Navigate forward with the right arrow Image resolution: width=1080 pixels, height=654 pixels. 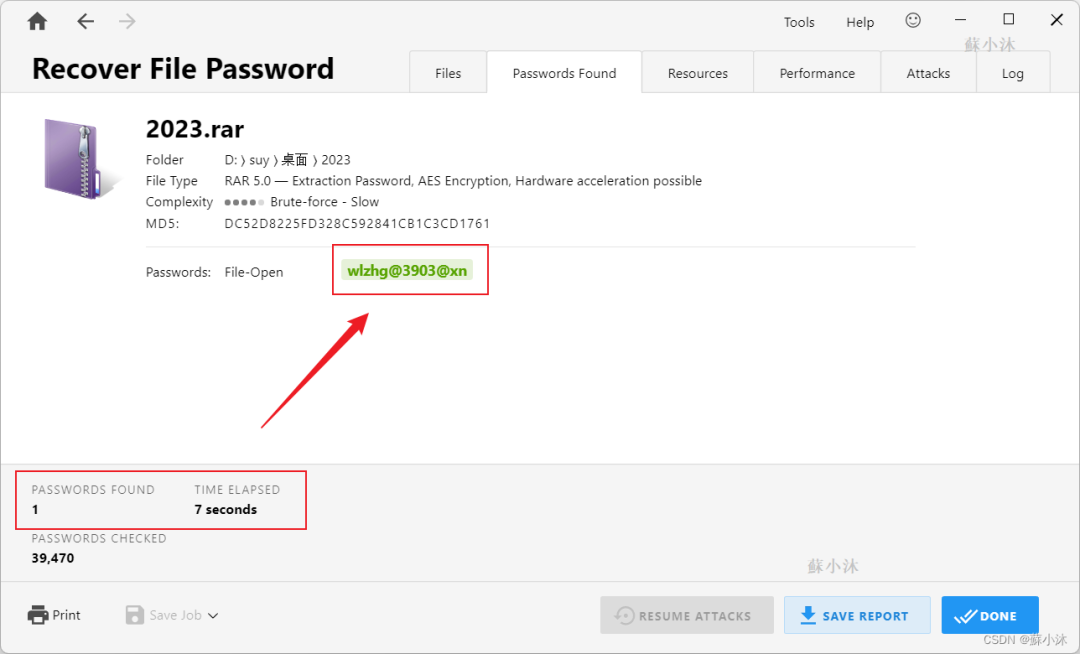pos(127,22)
